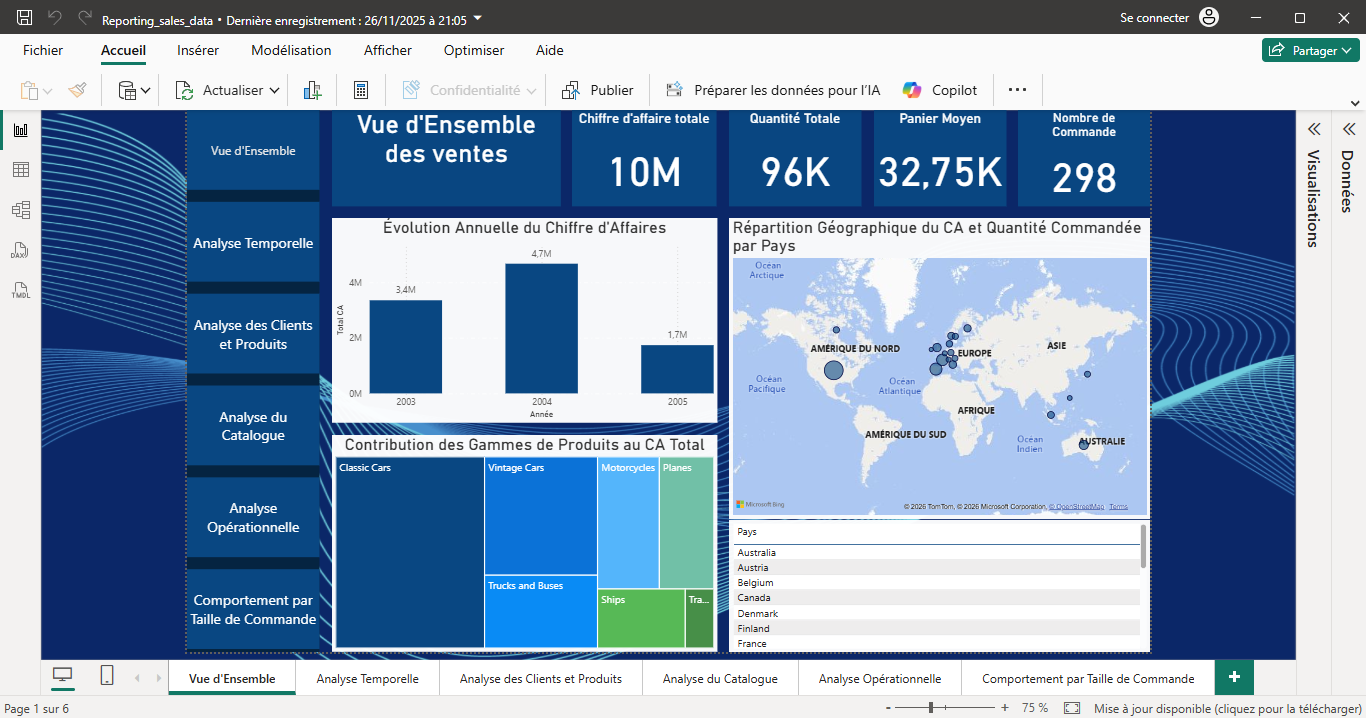Select Vintage Cars block in treemap

click(x=541, y=516)
